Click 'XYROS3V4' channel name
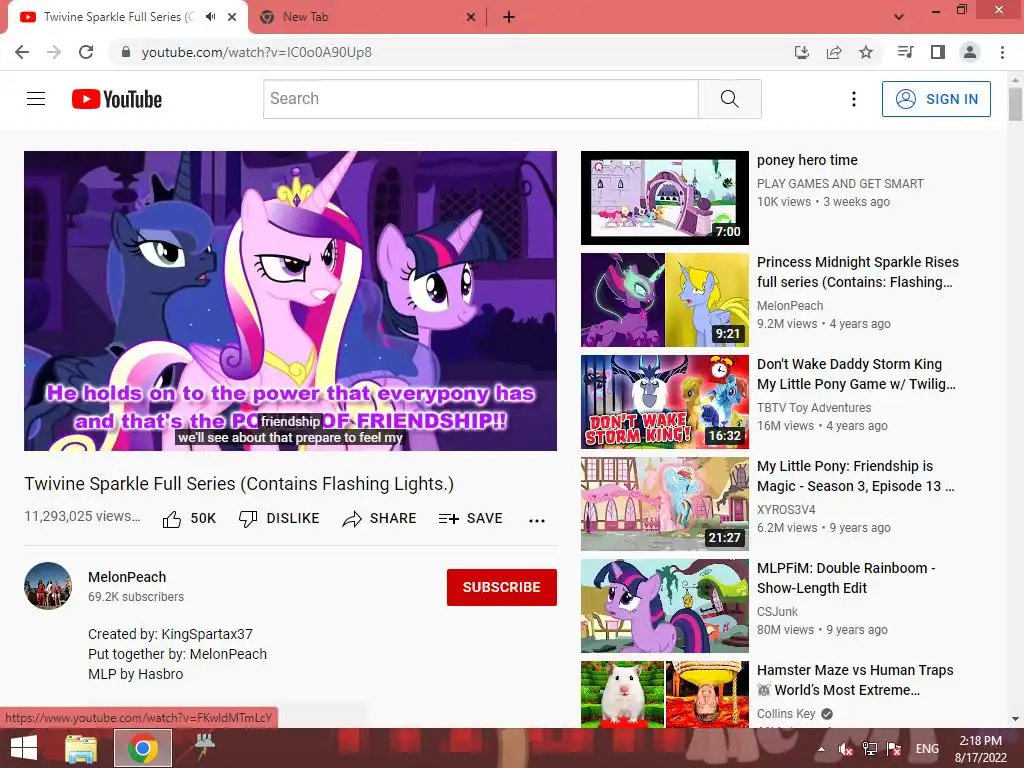Viewport: 1024px width, 768px height. 786,509
